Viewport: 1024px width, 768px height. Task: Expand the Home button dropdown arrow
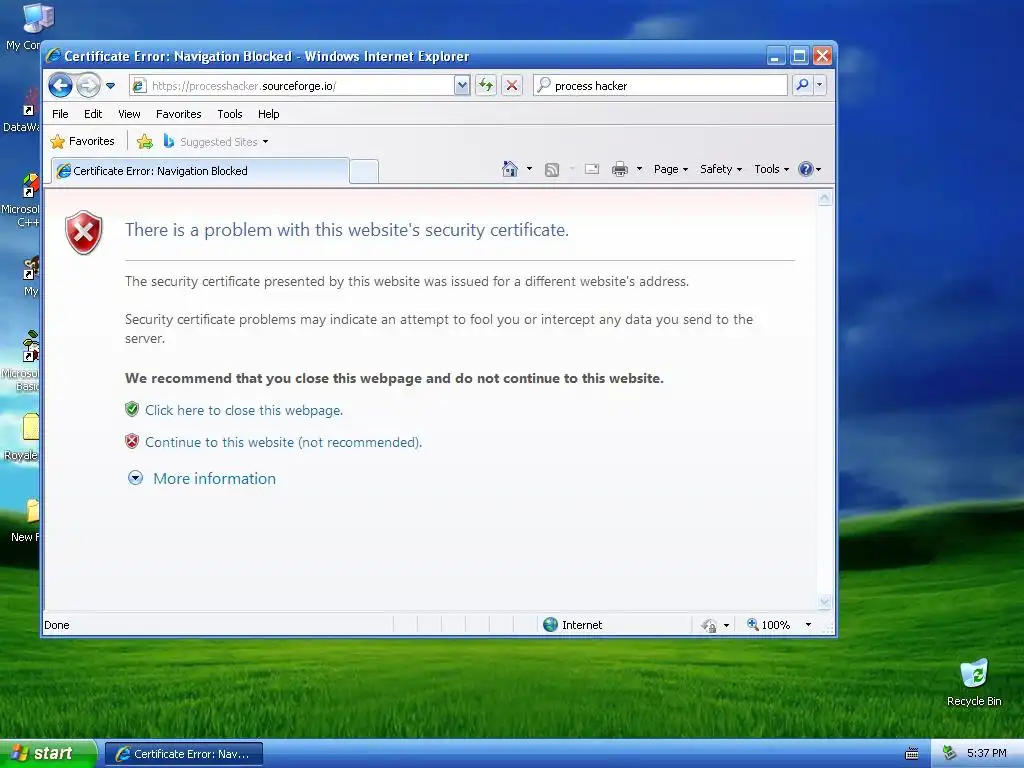click(x=529, y=169)
